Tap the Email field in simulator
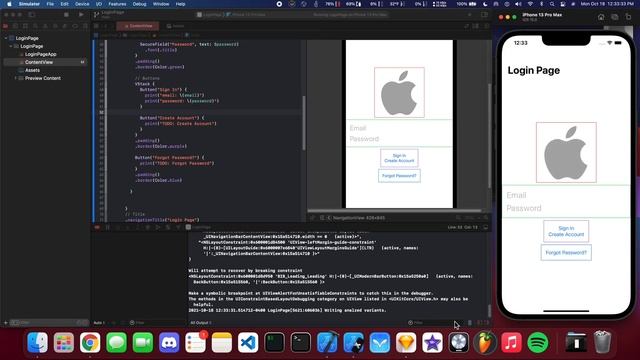 pyautogui.click(x=566, y=195)
